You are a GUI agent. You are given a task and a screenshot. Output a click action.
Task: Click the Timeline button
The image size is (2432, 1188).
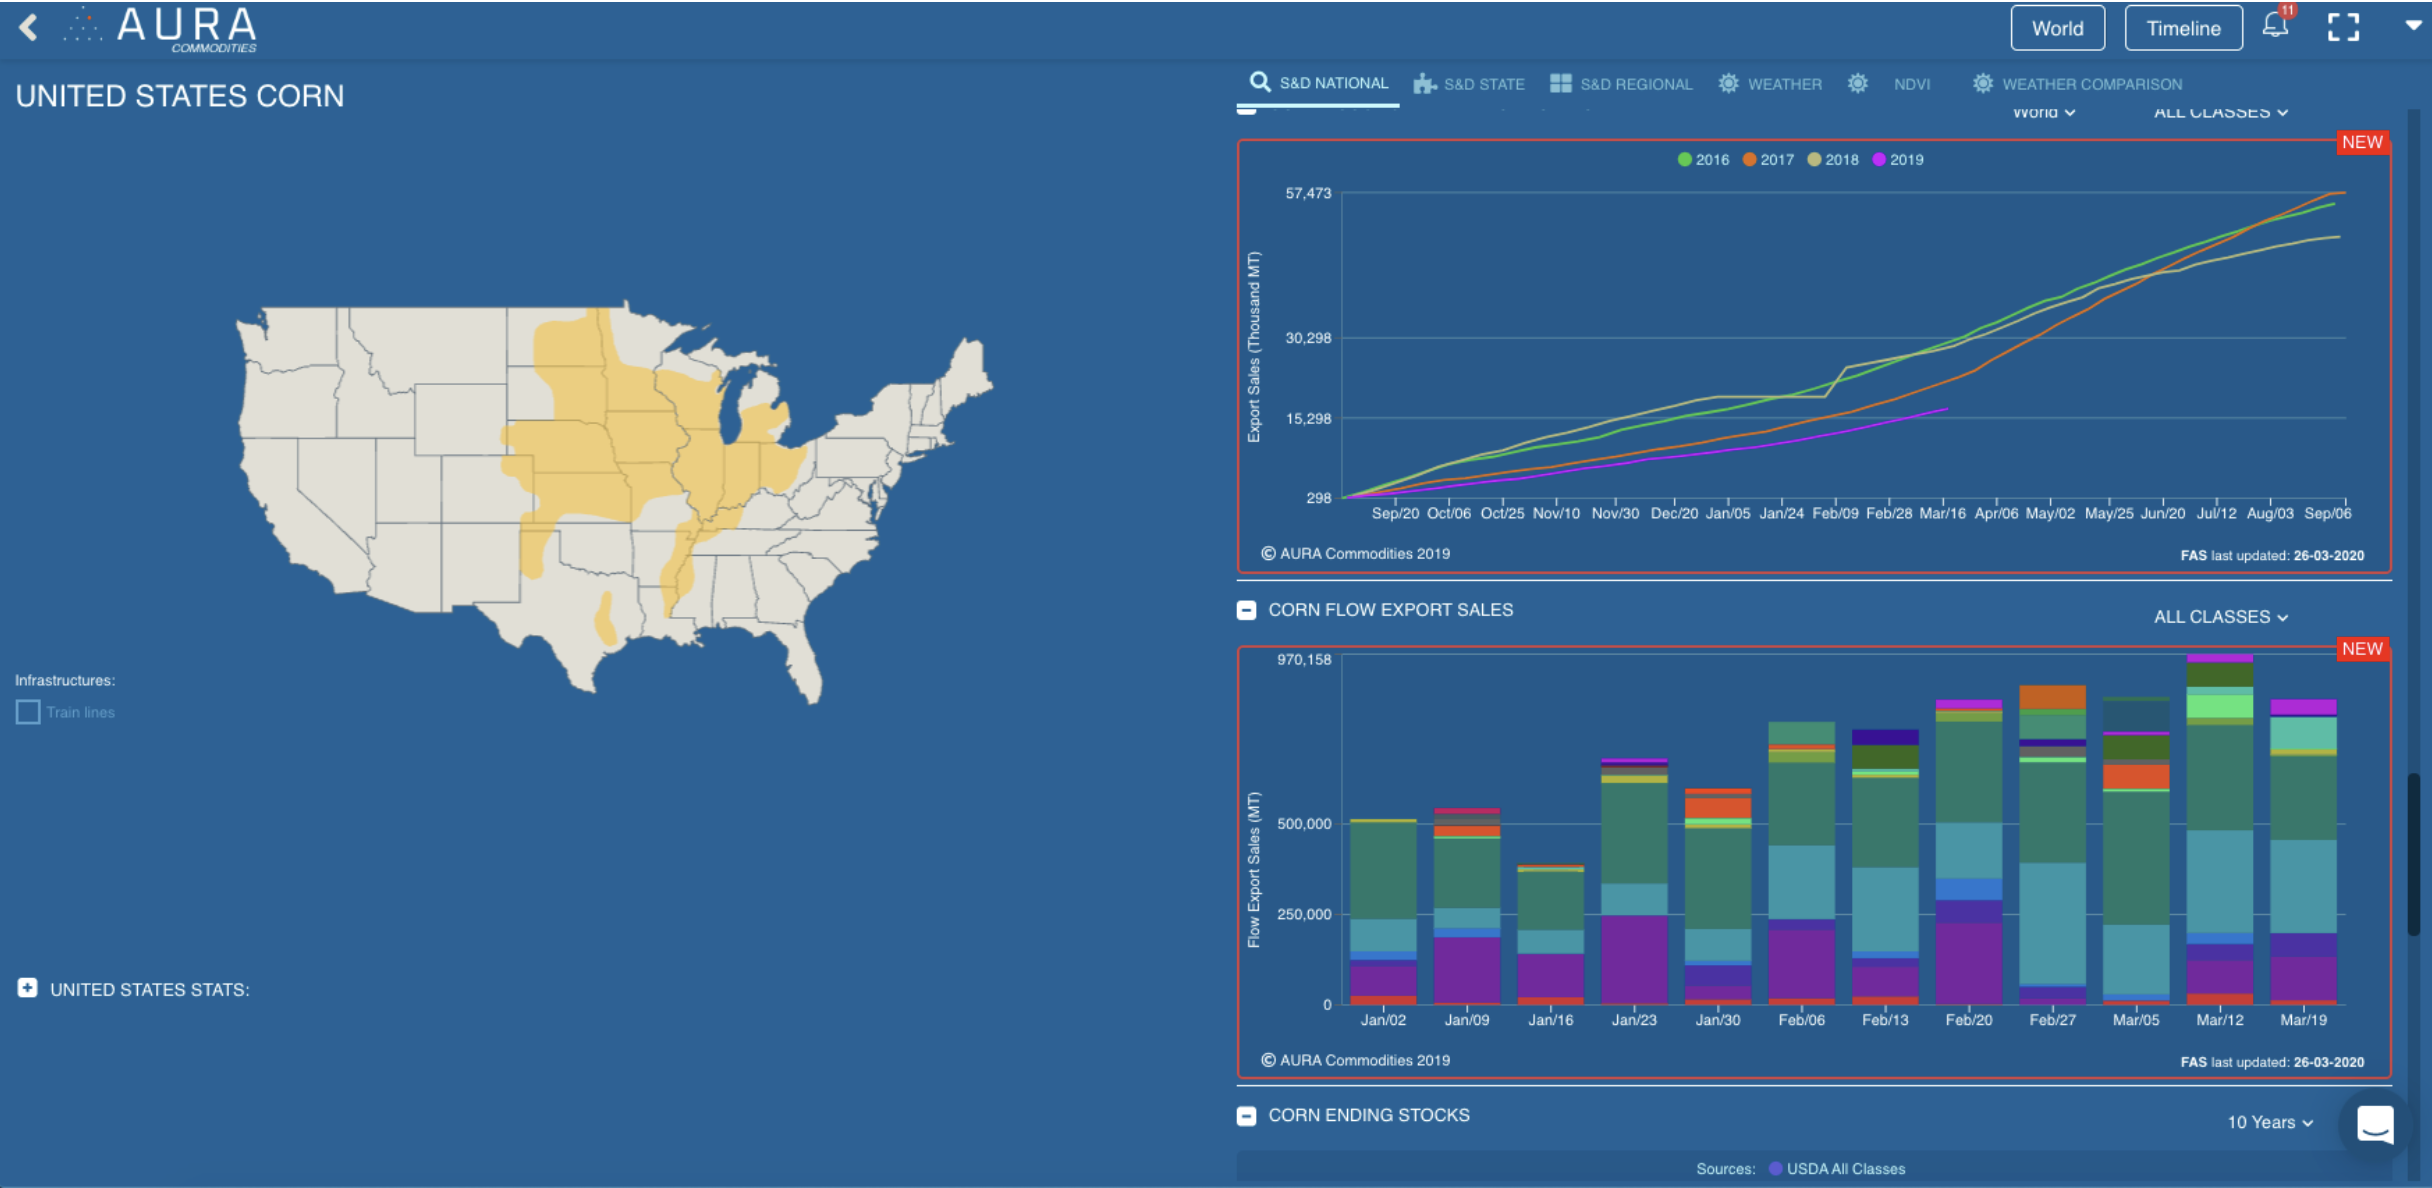click(x=2183, y=27)
